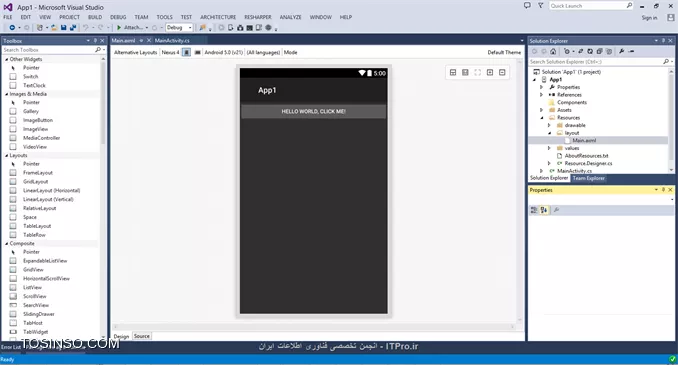
Task: Click the Preview Selected Items icon
Action: point(631,51)
